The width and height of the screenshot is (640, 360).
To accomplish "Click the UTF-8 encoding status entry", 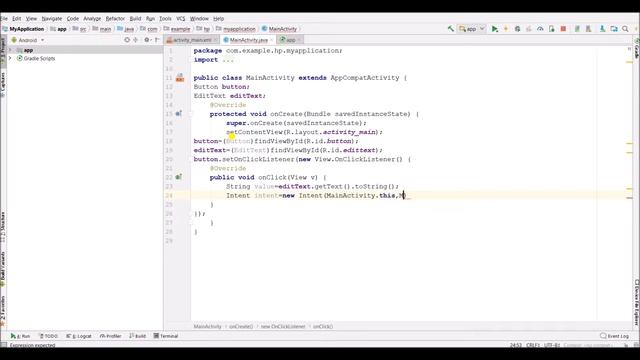I will point(552,345).
